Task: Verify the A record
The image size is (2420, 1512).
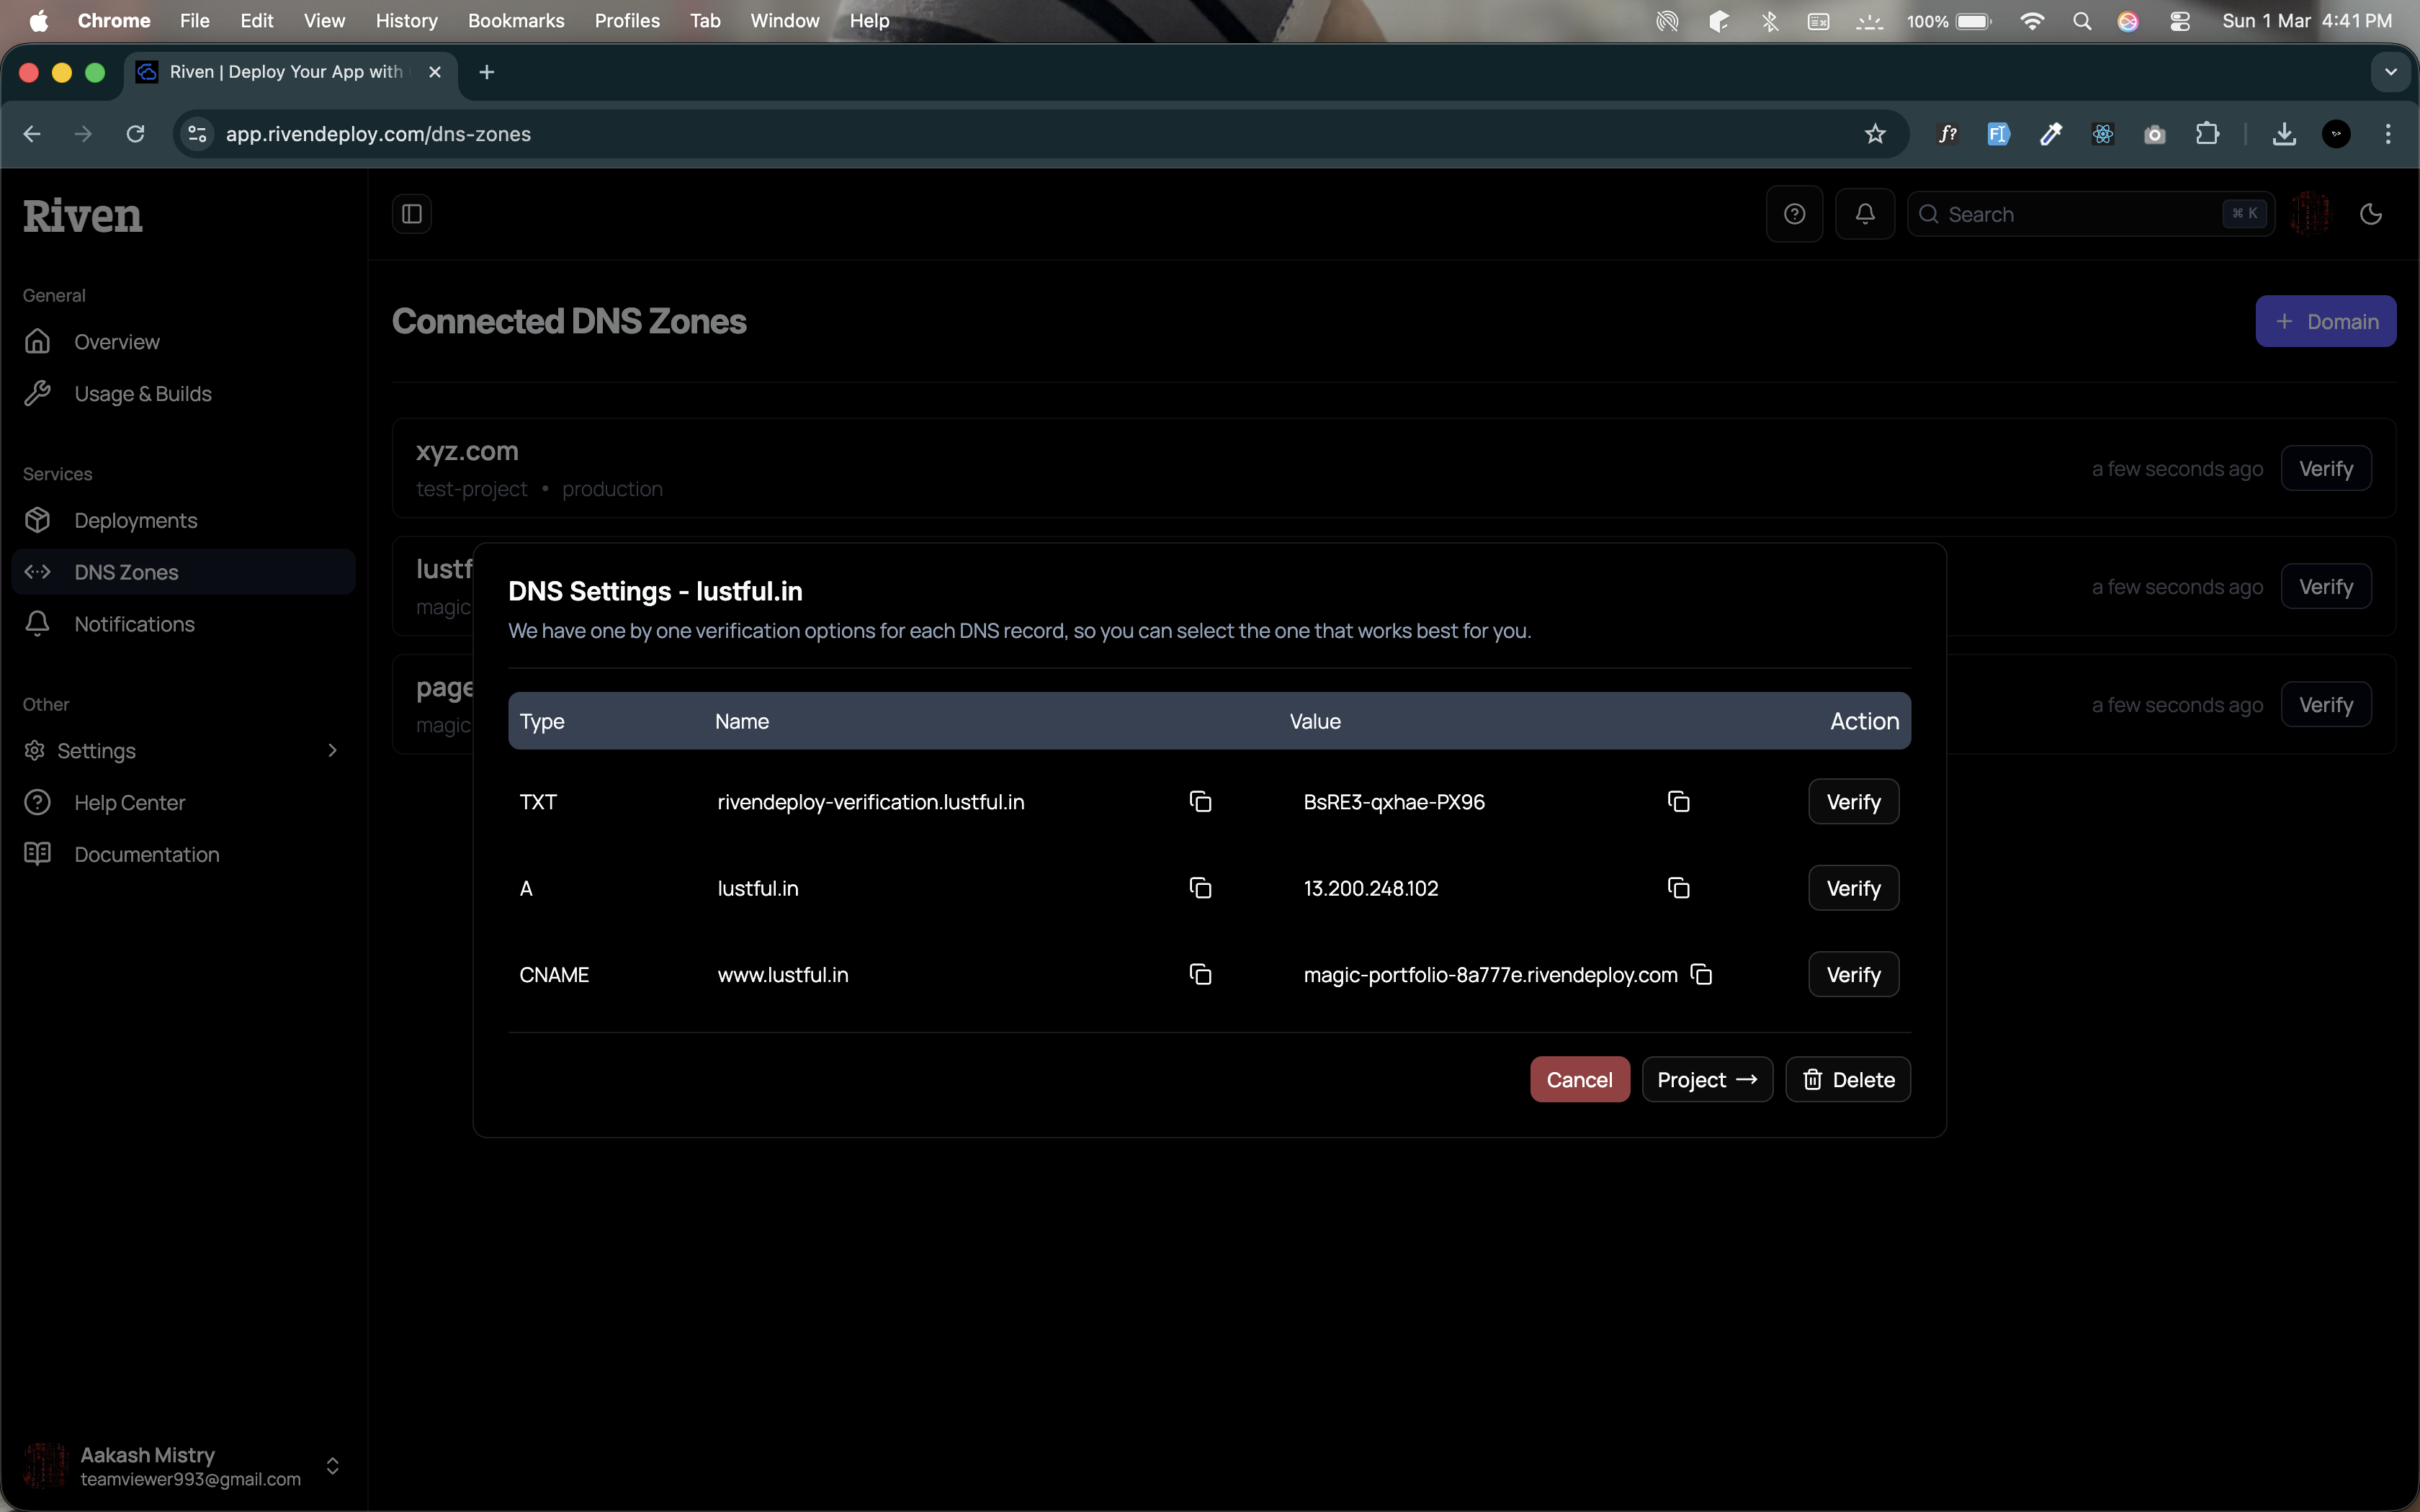Action: pos(1853,888)
